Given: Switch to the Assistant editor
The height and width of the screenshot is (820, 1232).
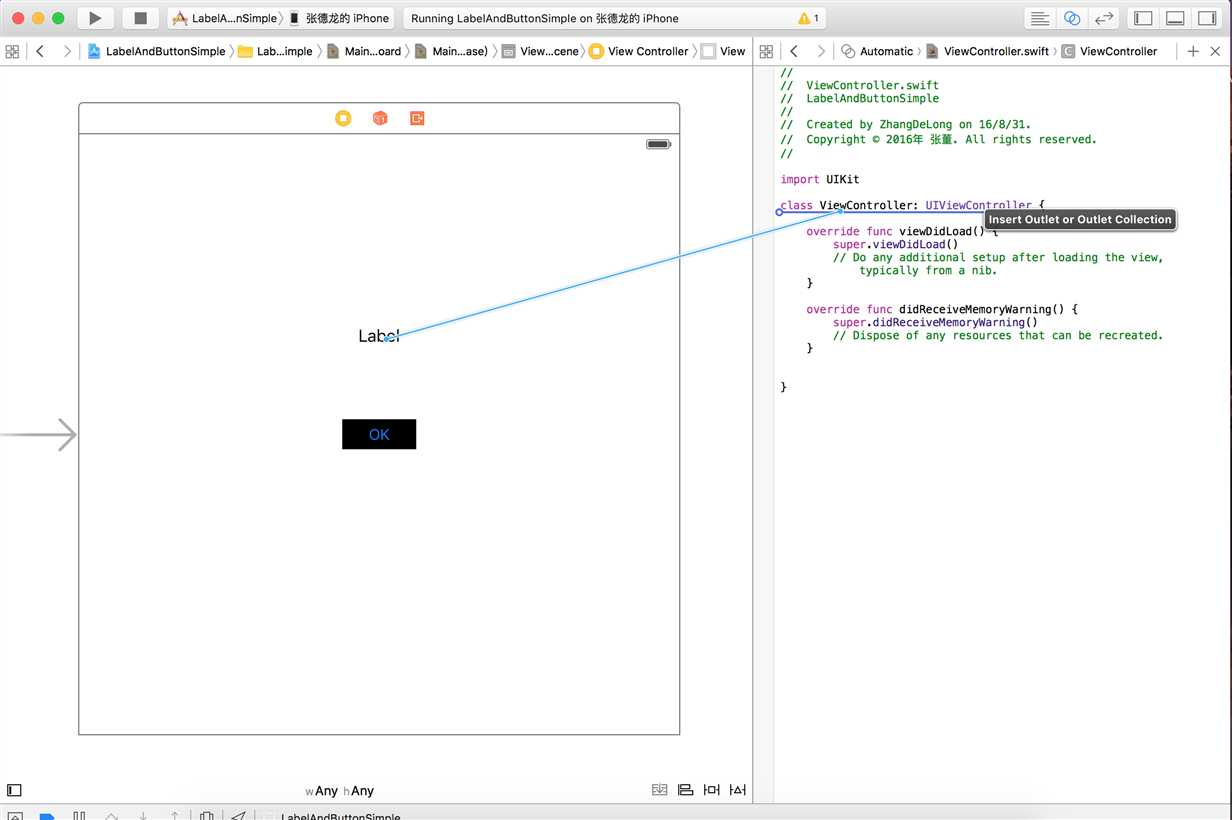Looking at the screenshot, I should pos(1072,18).
